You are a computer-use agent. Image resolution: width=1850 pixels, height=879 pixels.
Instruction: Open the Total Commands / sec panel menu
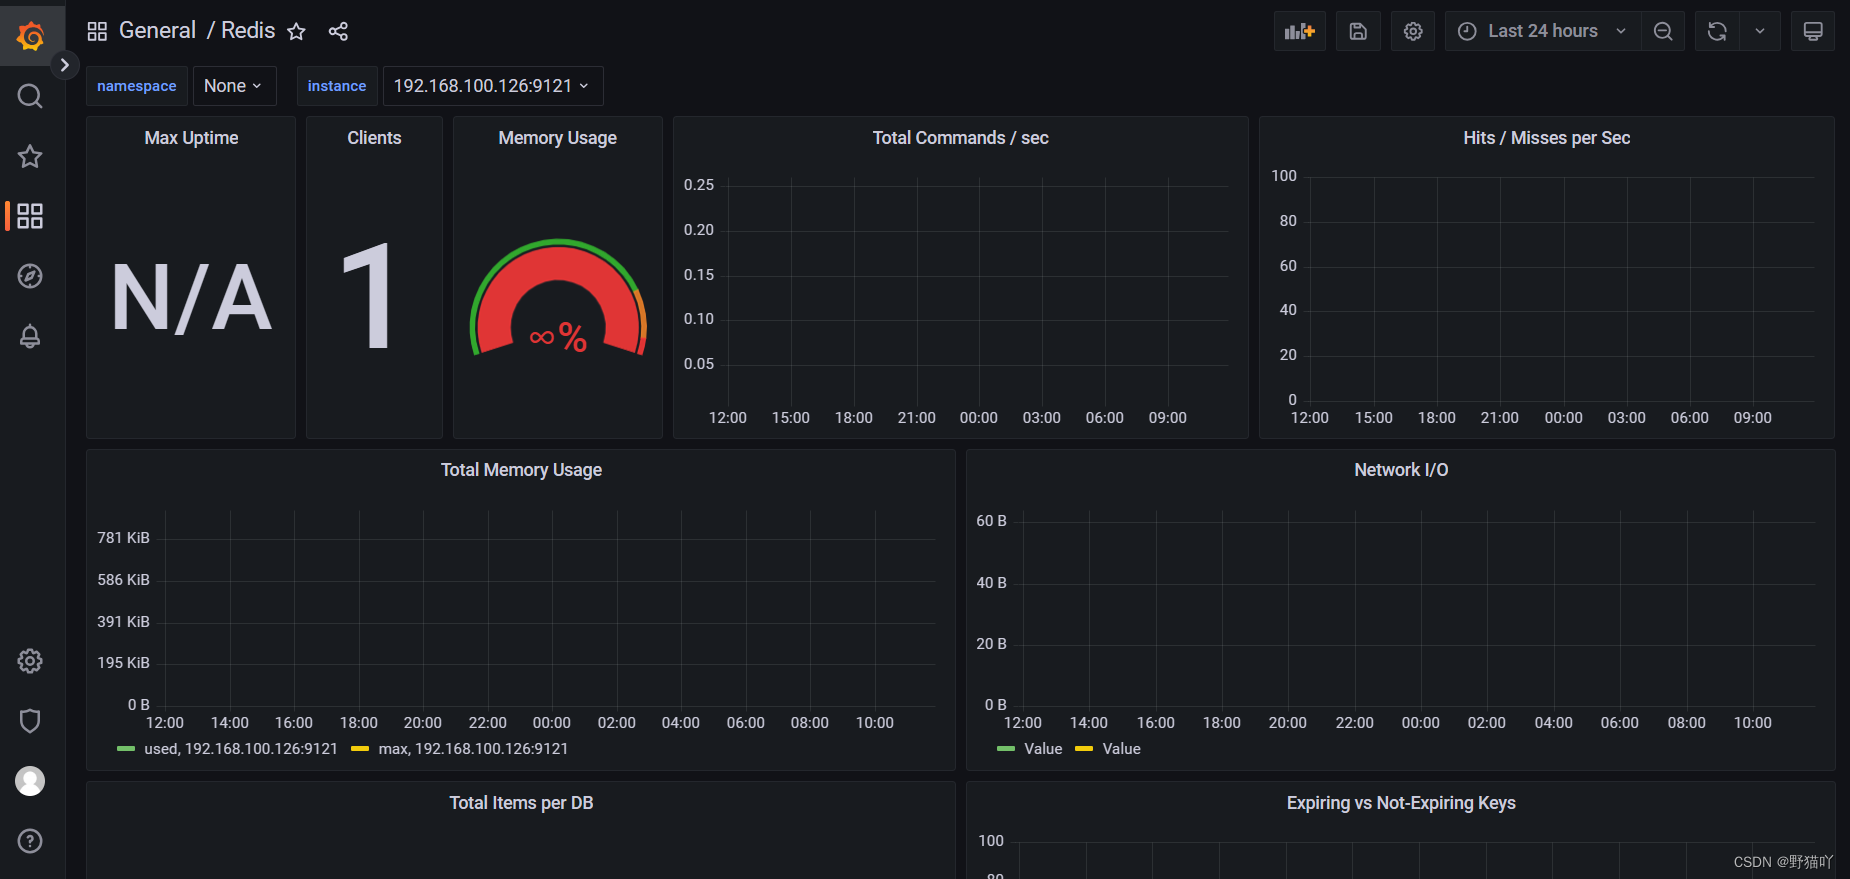click(960, 138)
